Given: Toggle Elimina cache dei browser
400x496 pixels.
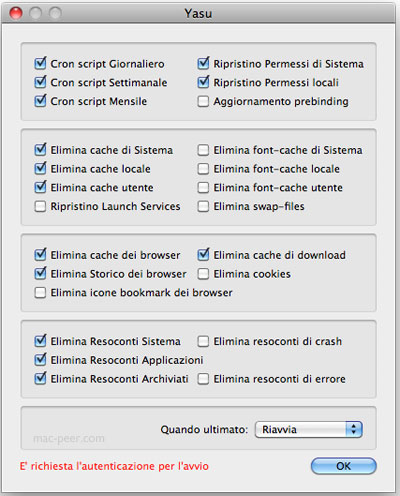Looking at the screenshot, I should (x=40, y=255).
